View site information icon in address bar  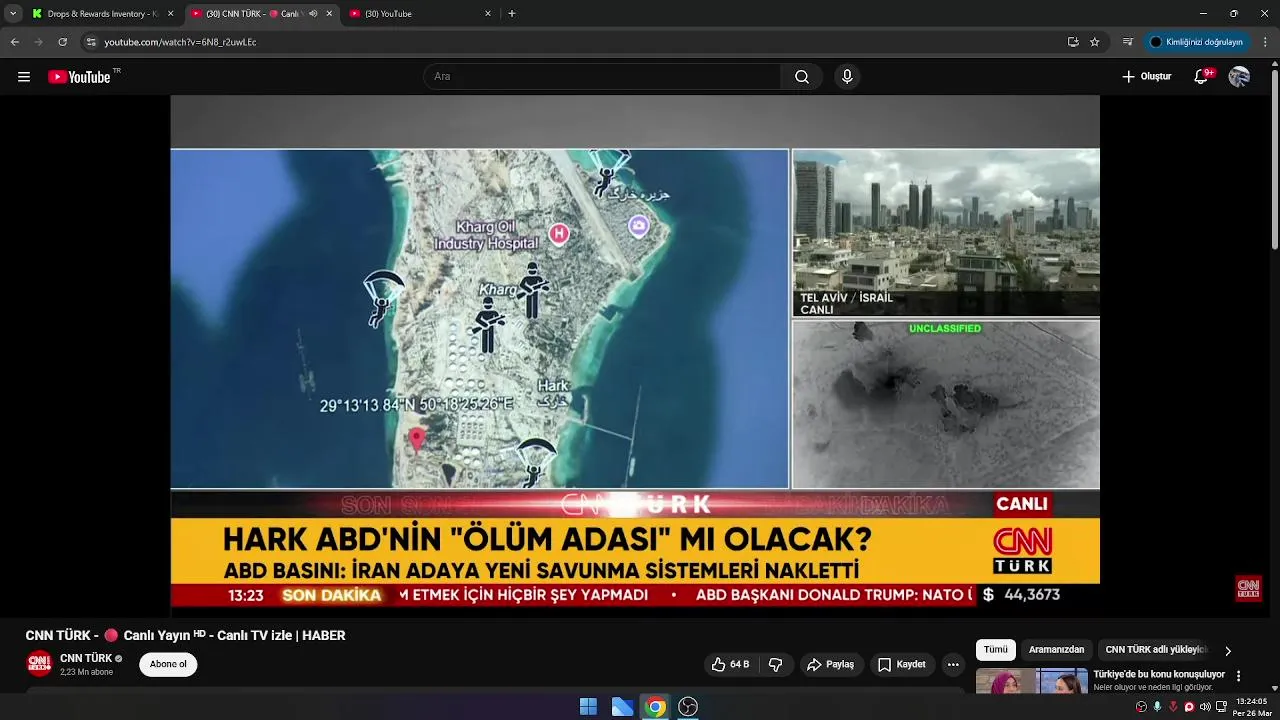tap(91, 42)
